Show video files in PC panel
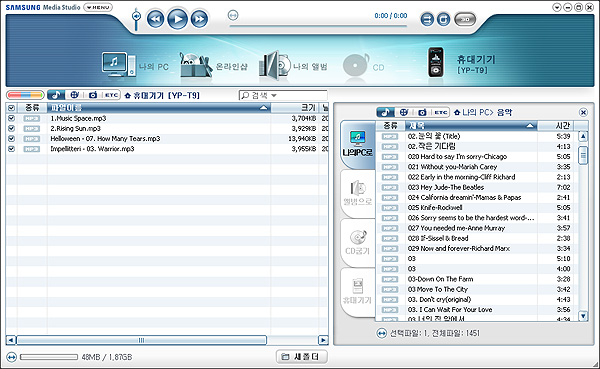The image size is (600, 369). [404, 112]
